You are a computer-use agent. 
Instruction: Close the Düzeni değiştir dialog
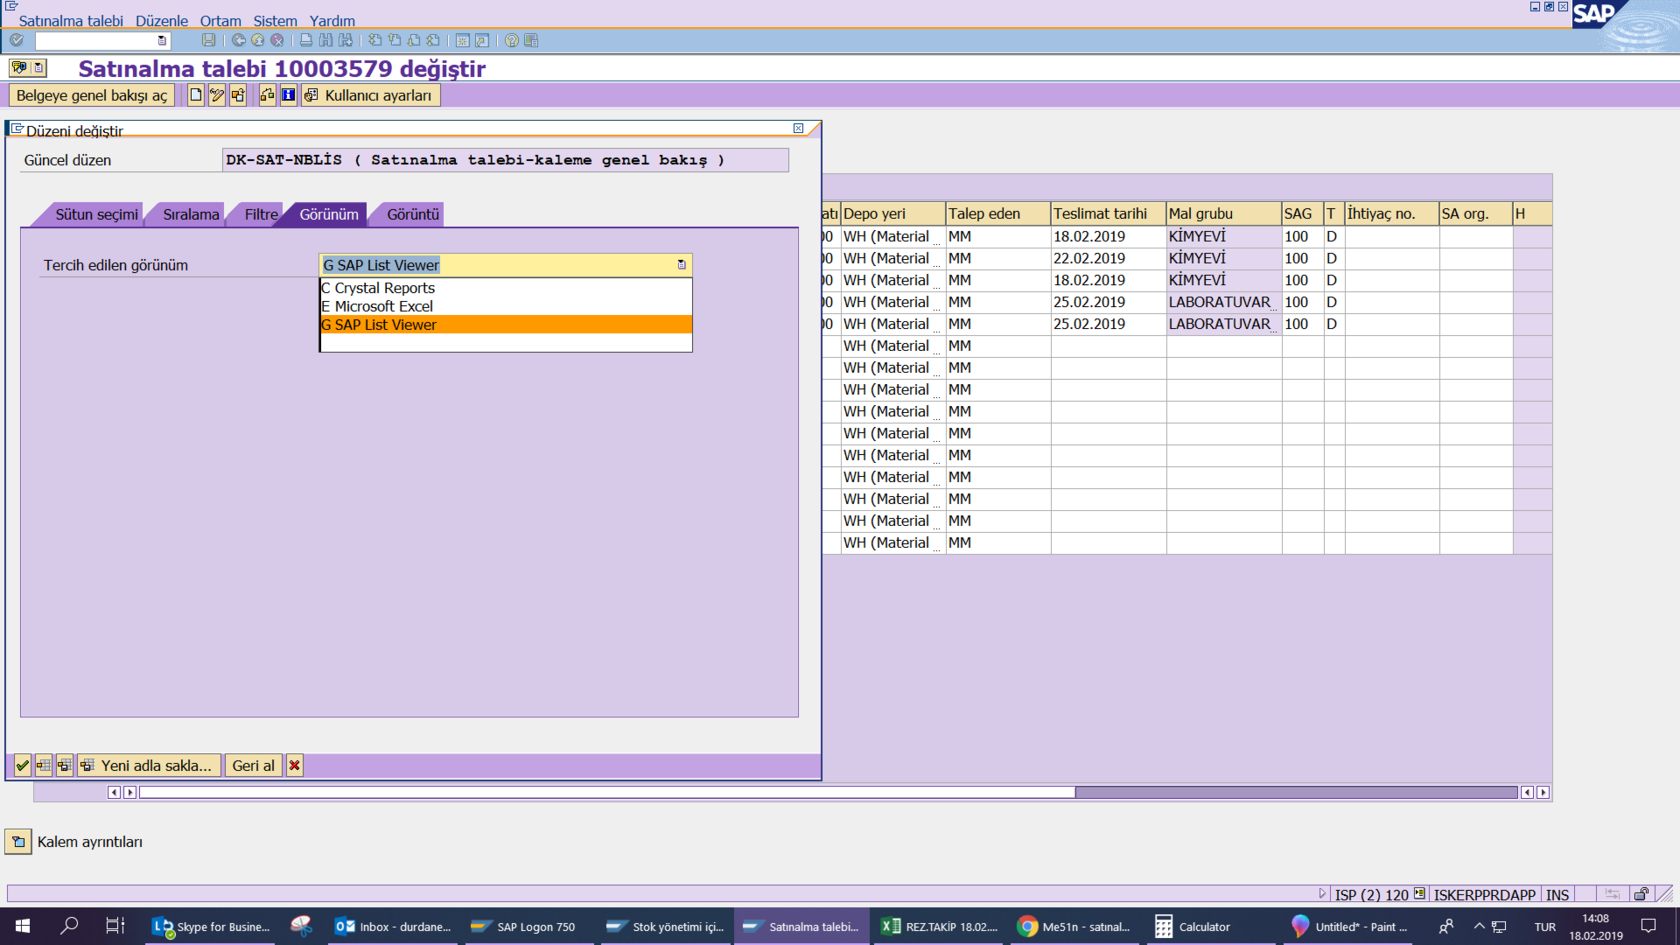(798, 128)
